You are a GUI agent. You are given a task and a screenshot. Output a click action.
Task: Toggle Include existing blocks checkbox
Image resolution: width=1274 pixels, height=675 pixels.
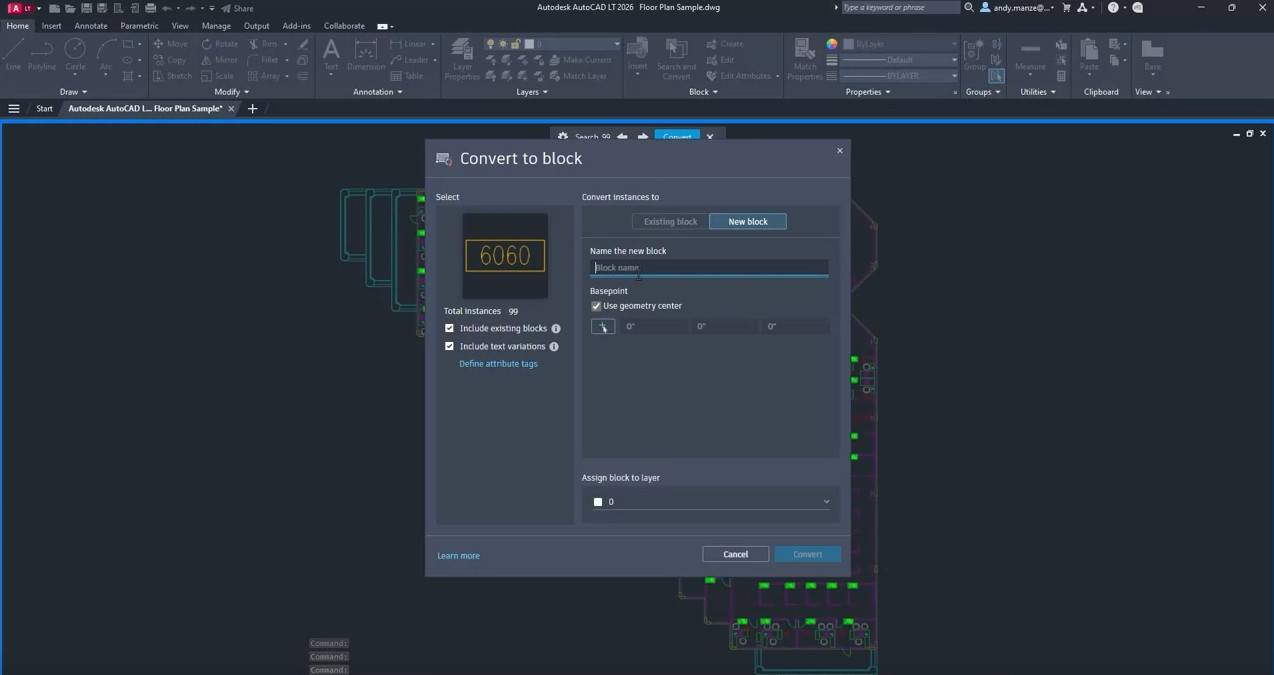(x=449, y=328)
